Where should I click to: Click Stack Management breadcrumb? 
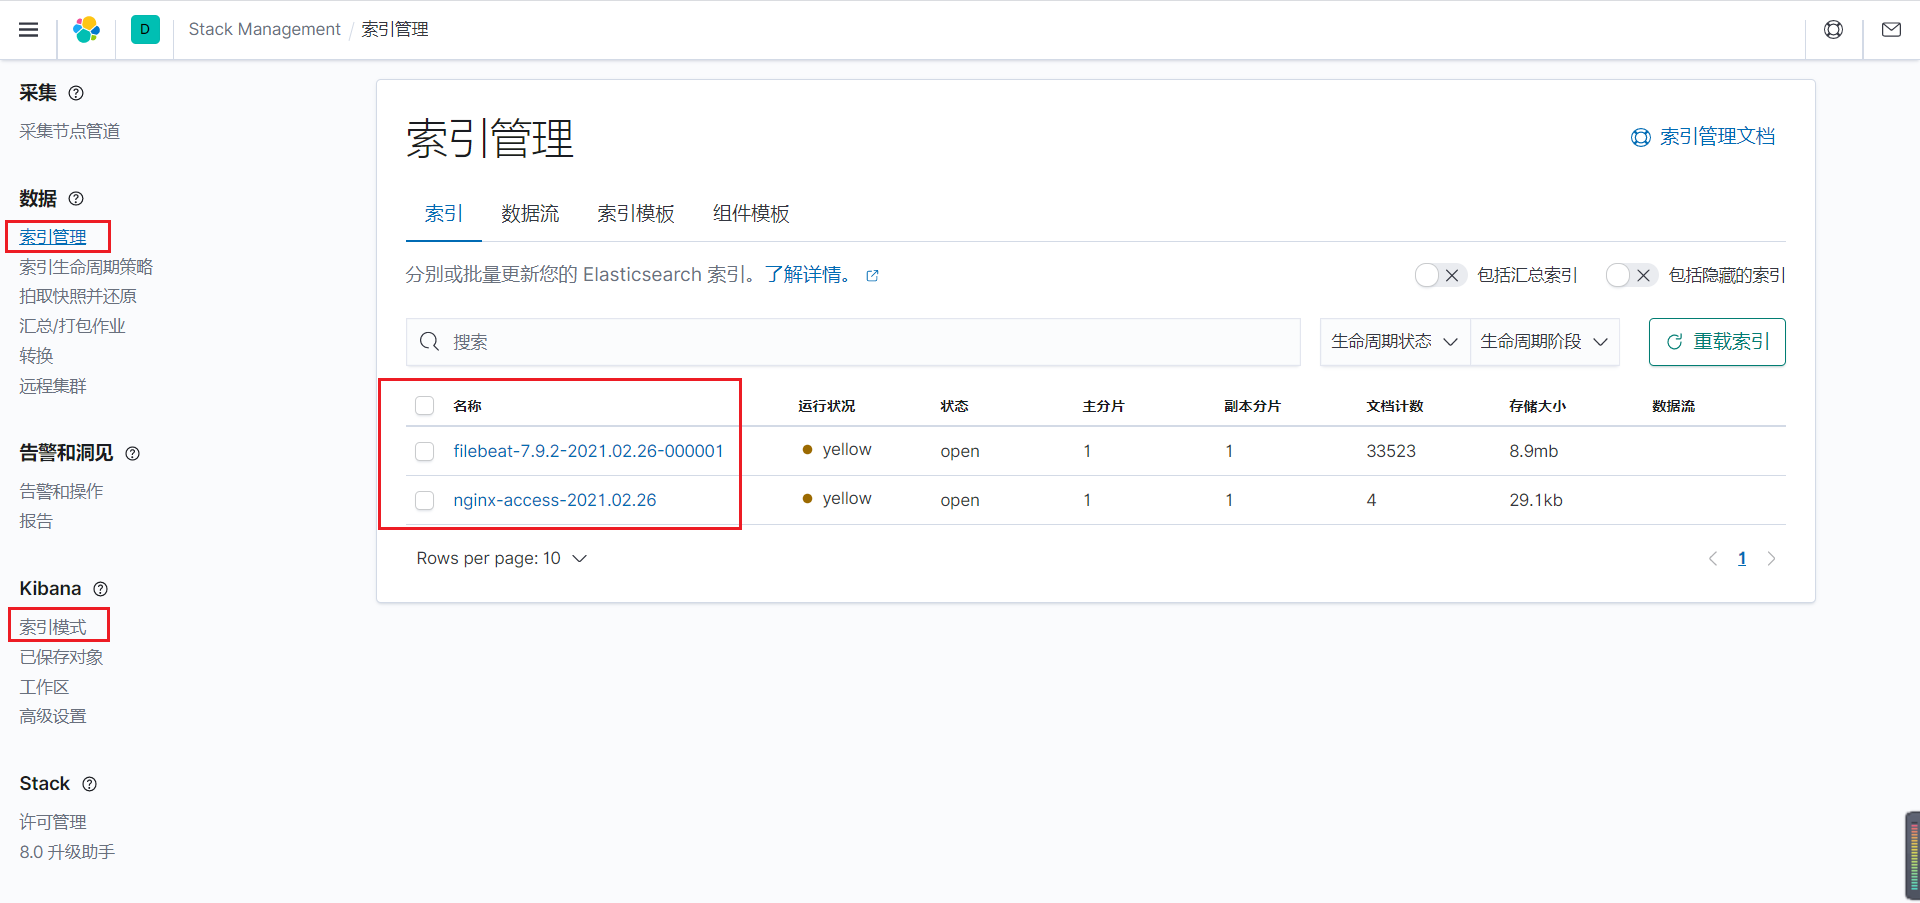click(265, 30)
